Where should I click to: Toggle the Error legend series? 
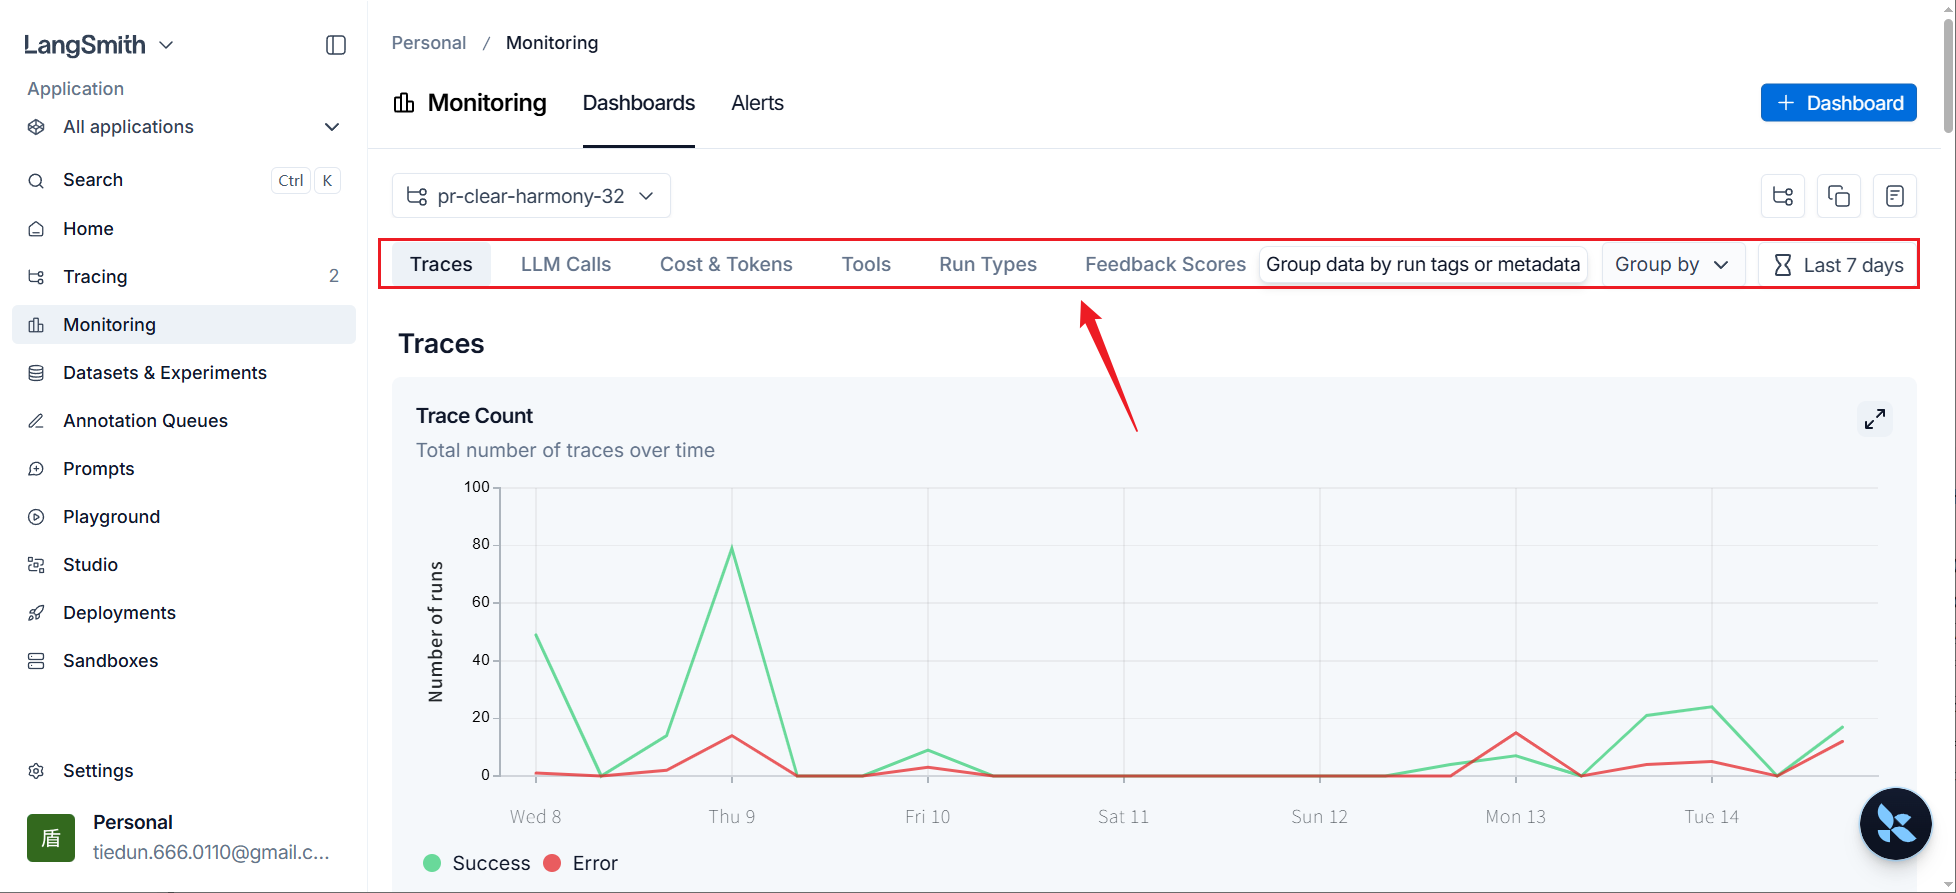click(581, 863)
